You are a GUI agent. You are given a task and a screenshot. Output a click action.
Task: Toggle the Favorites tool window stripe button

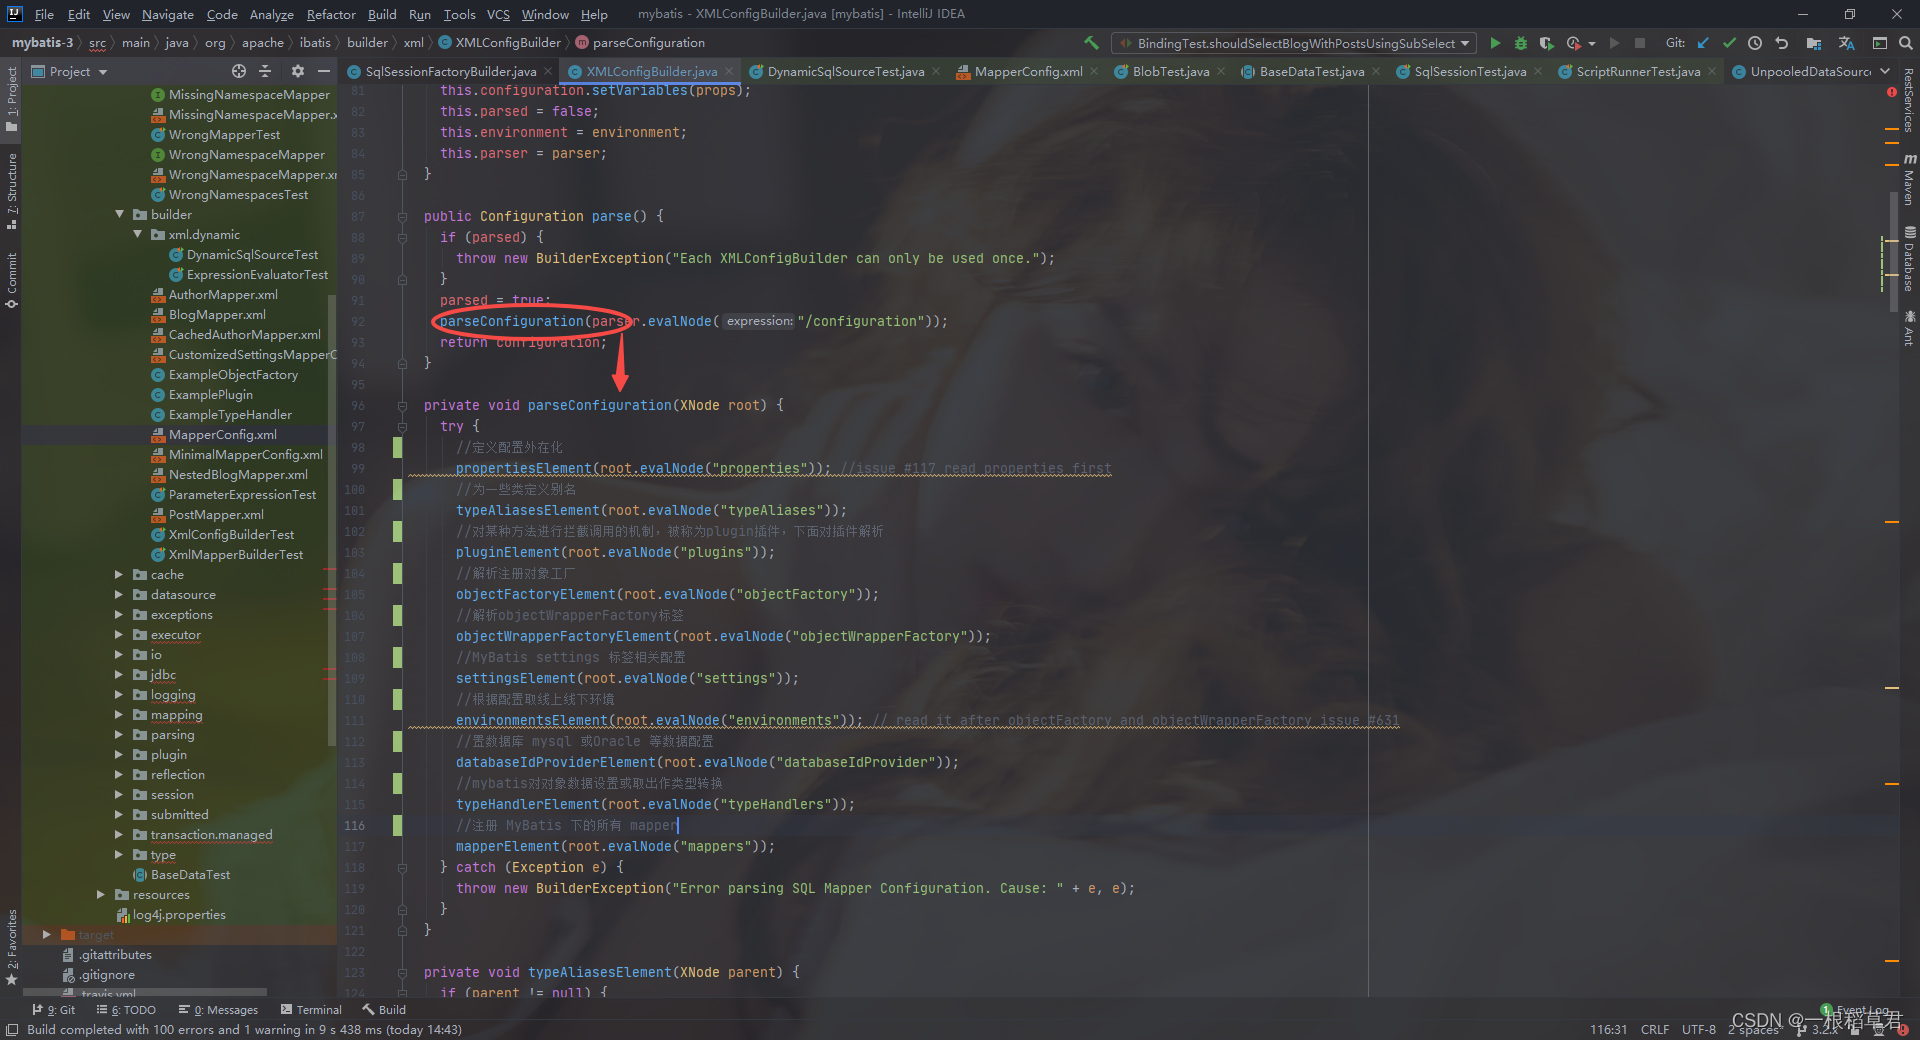pos(12,947)
